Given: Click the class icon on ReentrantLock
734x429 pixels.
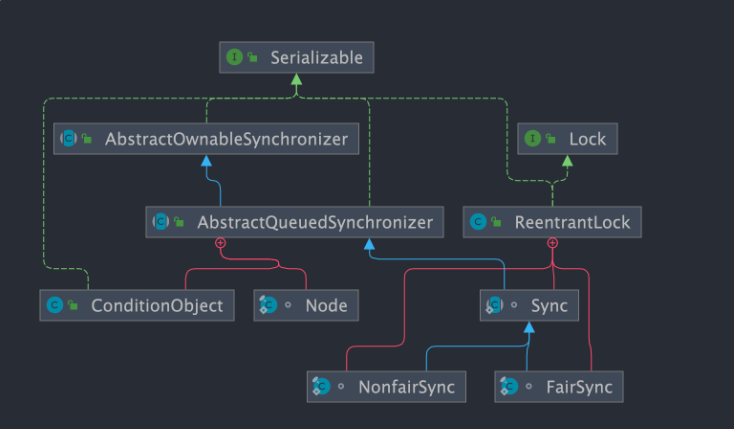Looking at the screenshot, I should (x=478, y=222).
